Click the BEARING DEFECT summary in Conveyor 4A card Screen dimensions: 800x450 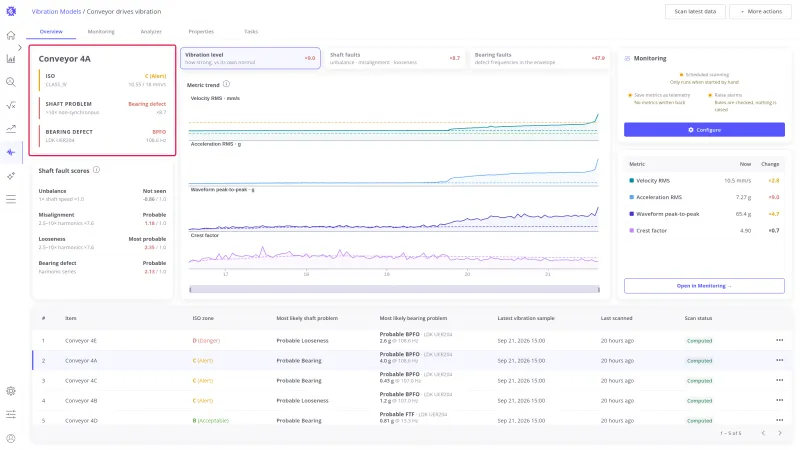pyautogui.click(x=103, y=136)
